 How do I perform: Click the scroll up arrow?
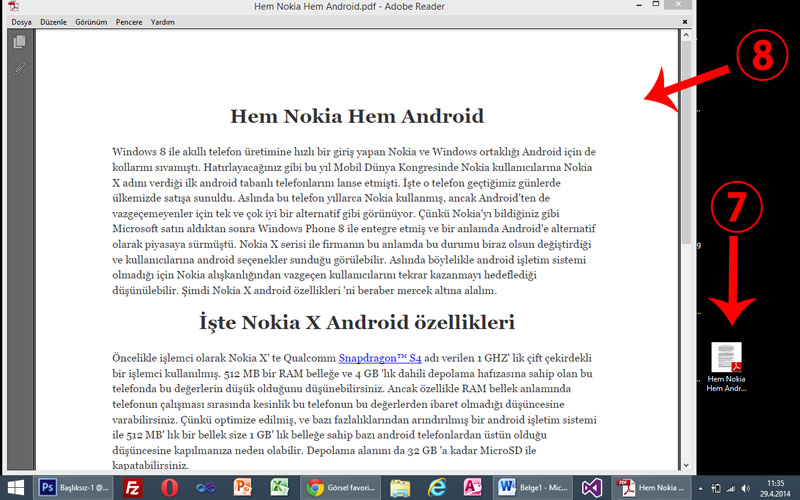(686, 35)
